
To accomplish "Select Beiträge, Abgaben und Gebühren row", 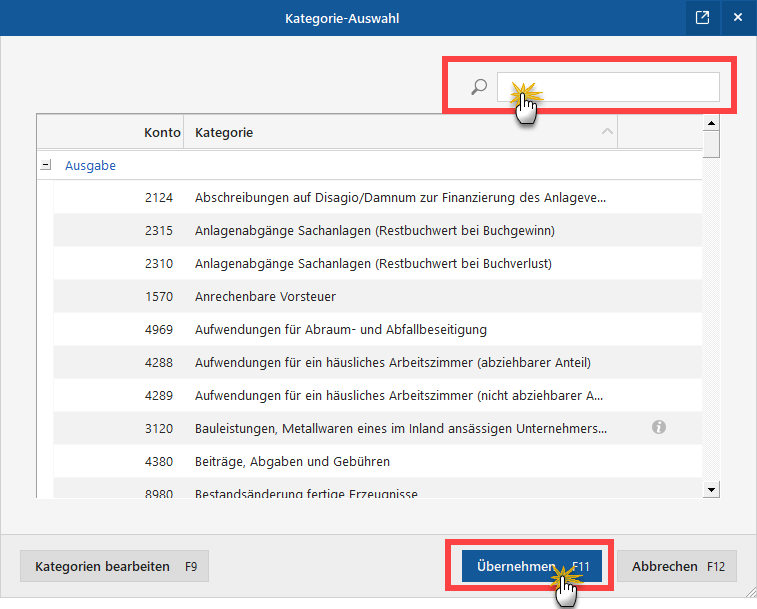I will click(x=378, y=461).
